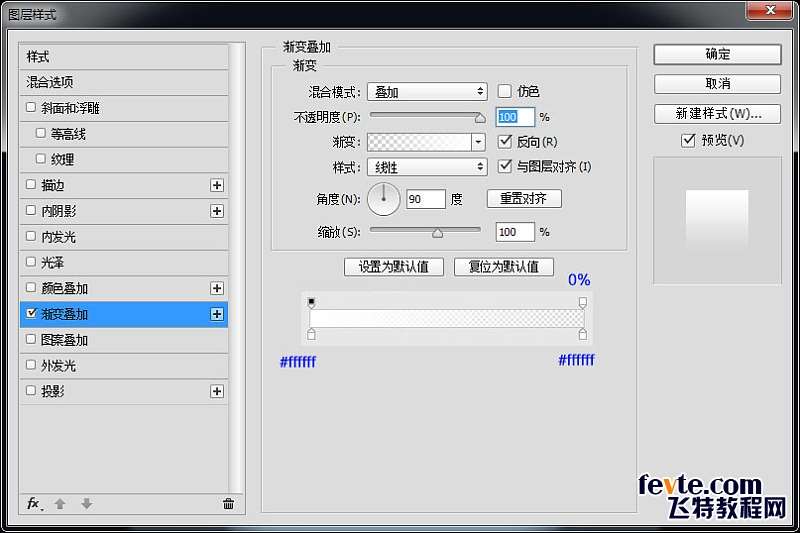This screenshot has width=800, height=533.
Task: Enable 内发光 checkbox
Action: pos(31,236)
